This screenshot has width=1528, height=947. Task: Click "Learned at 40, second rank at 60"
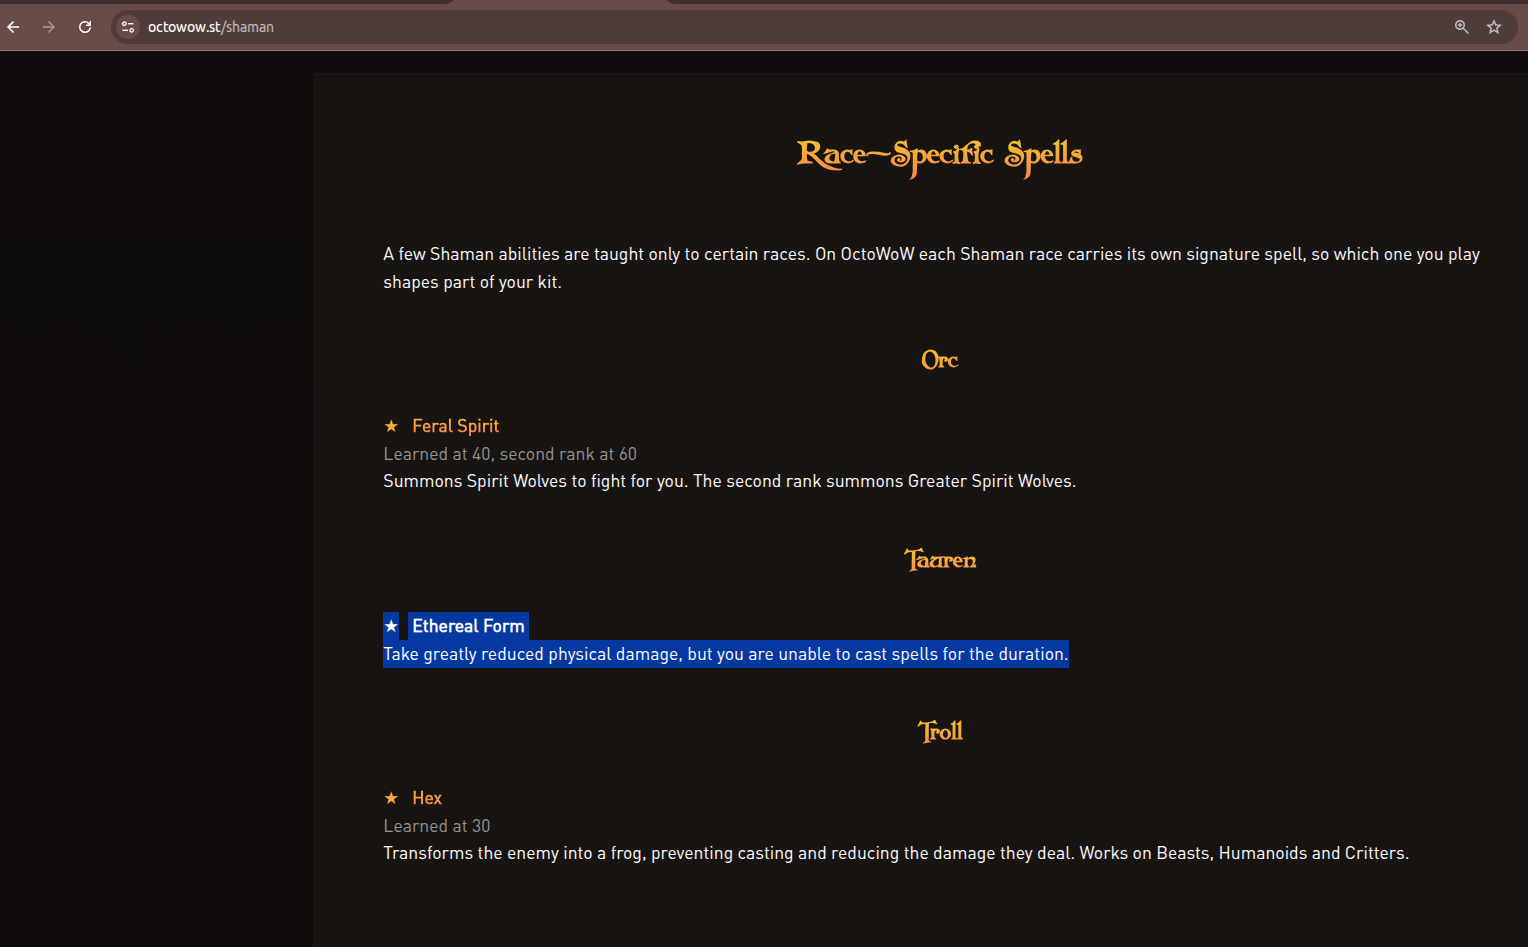[x=510, y=454]
